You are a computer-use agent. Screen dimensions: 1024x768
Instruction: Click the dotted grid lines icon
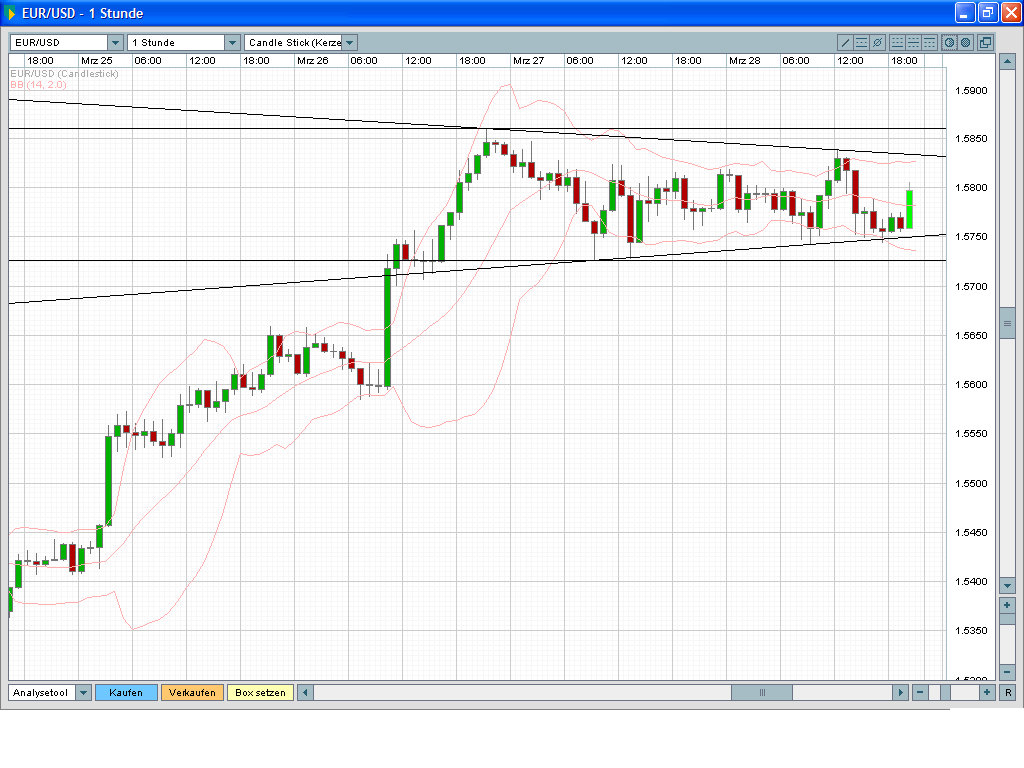[898, 42]
